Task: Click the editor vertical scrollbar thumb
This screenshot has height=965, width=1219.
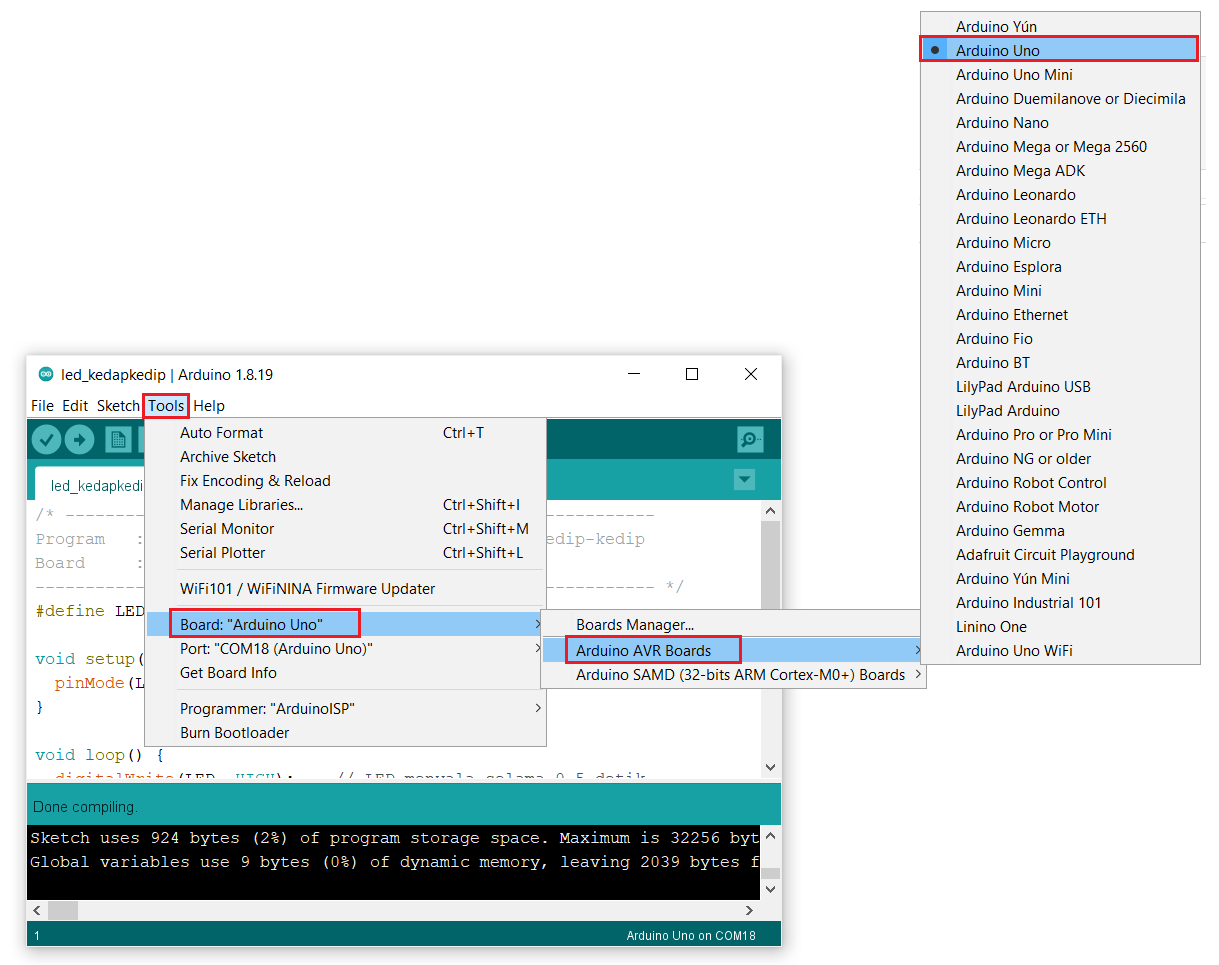Action: pyautogui.click(x=770, y=565)
